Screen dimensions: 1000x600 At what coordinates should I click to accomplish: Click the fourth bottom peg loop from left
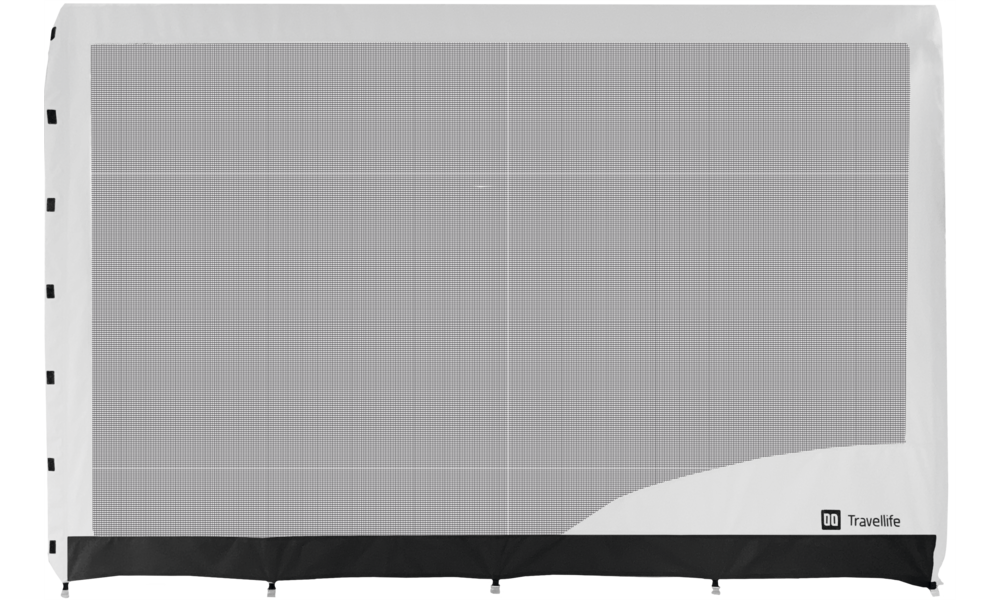716,587
